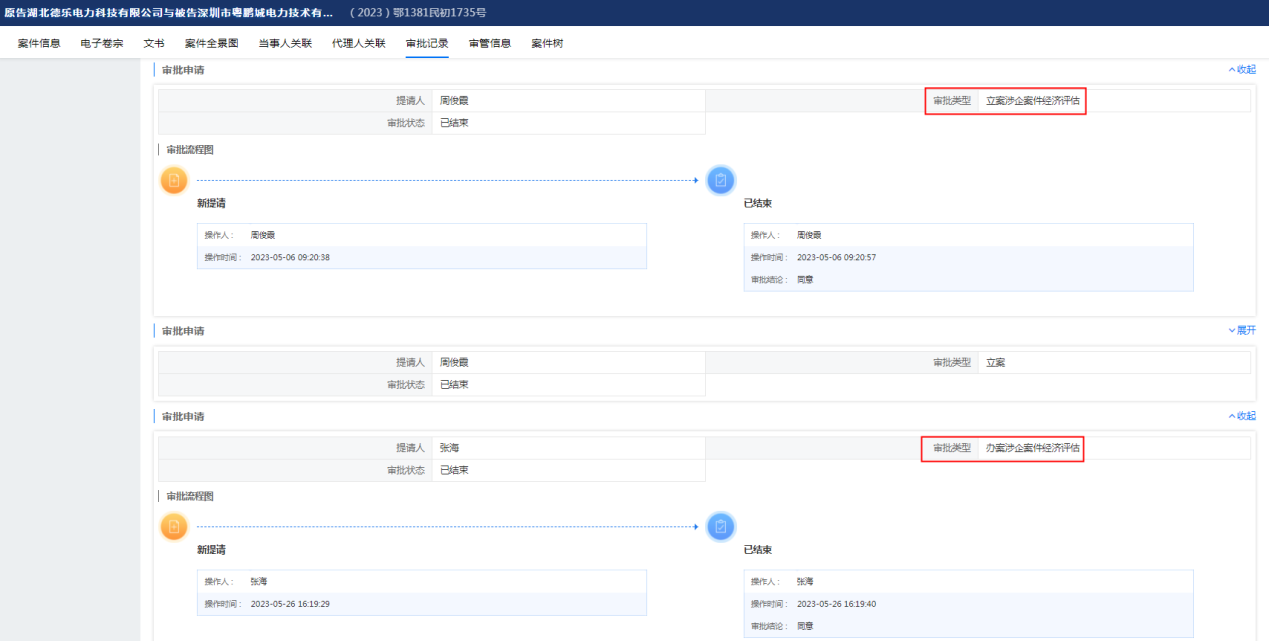This screenshot has width=1269, height=641.
Task: Click blue 已结束 icon in 办案涉企案件经济评估 flow
Action: [x=720, y=526]
